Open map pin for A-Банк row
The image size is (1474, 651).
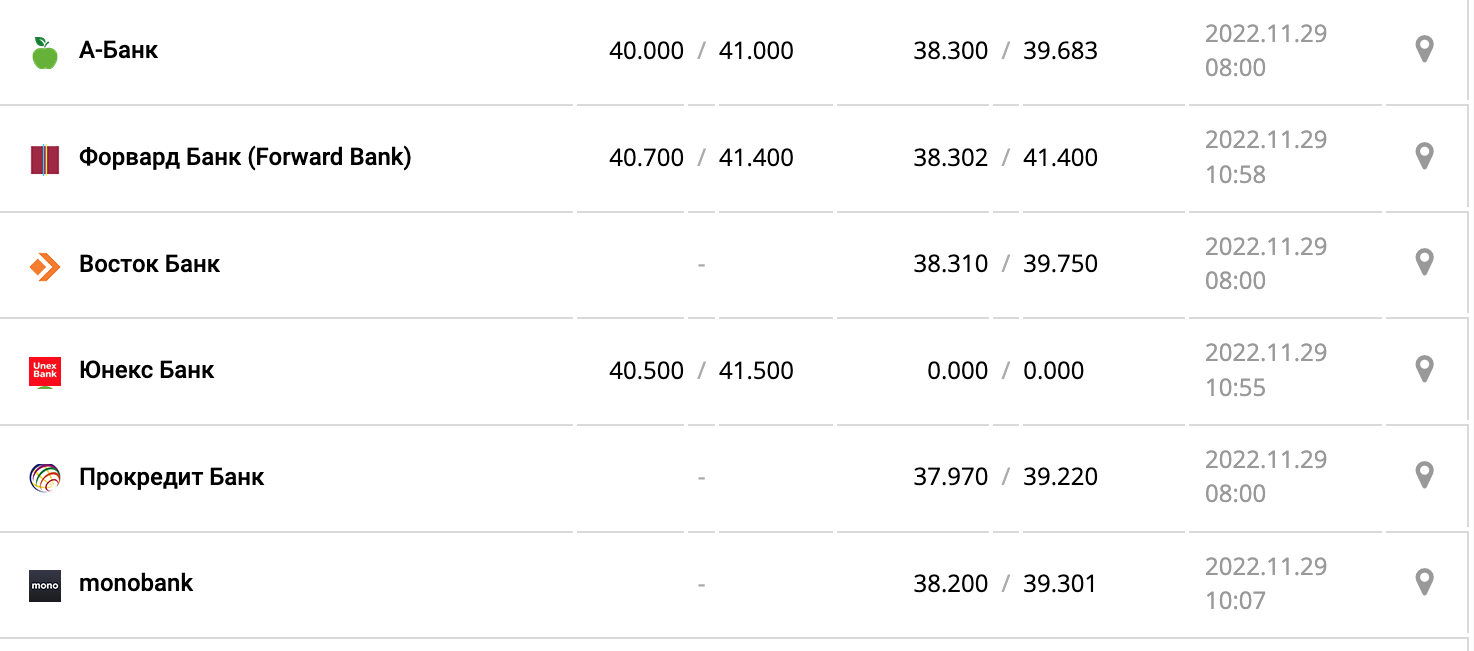1425,49
